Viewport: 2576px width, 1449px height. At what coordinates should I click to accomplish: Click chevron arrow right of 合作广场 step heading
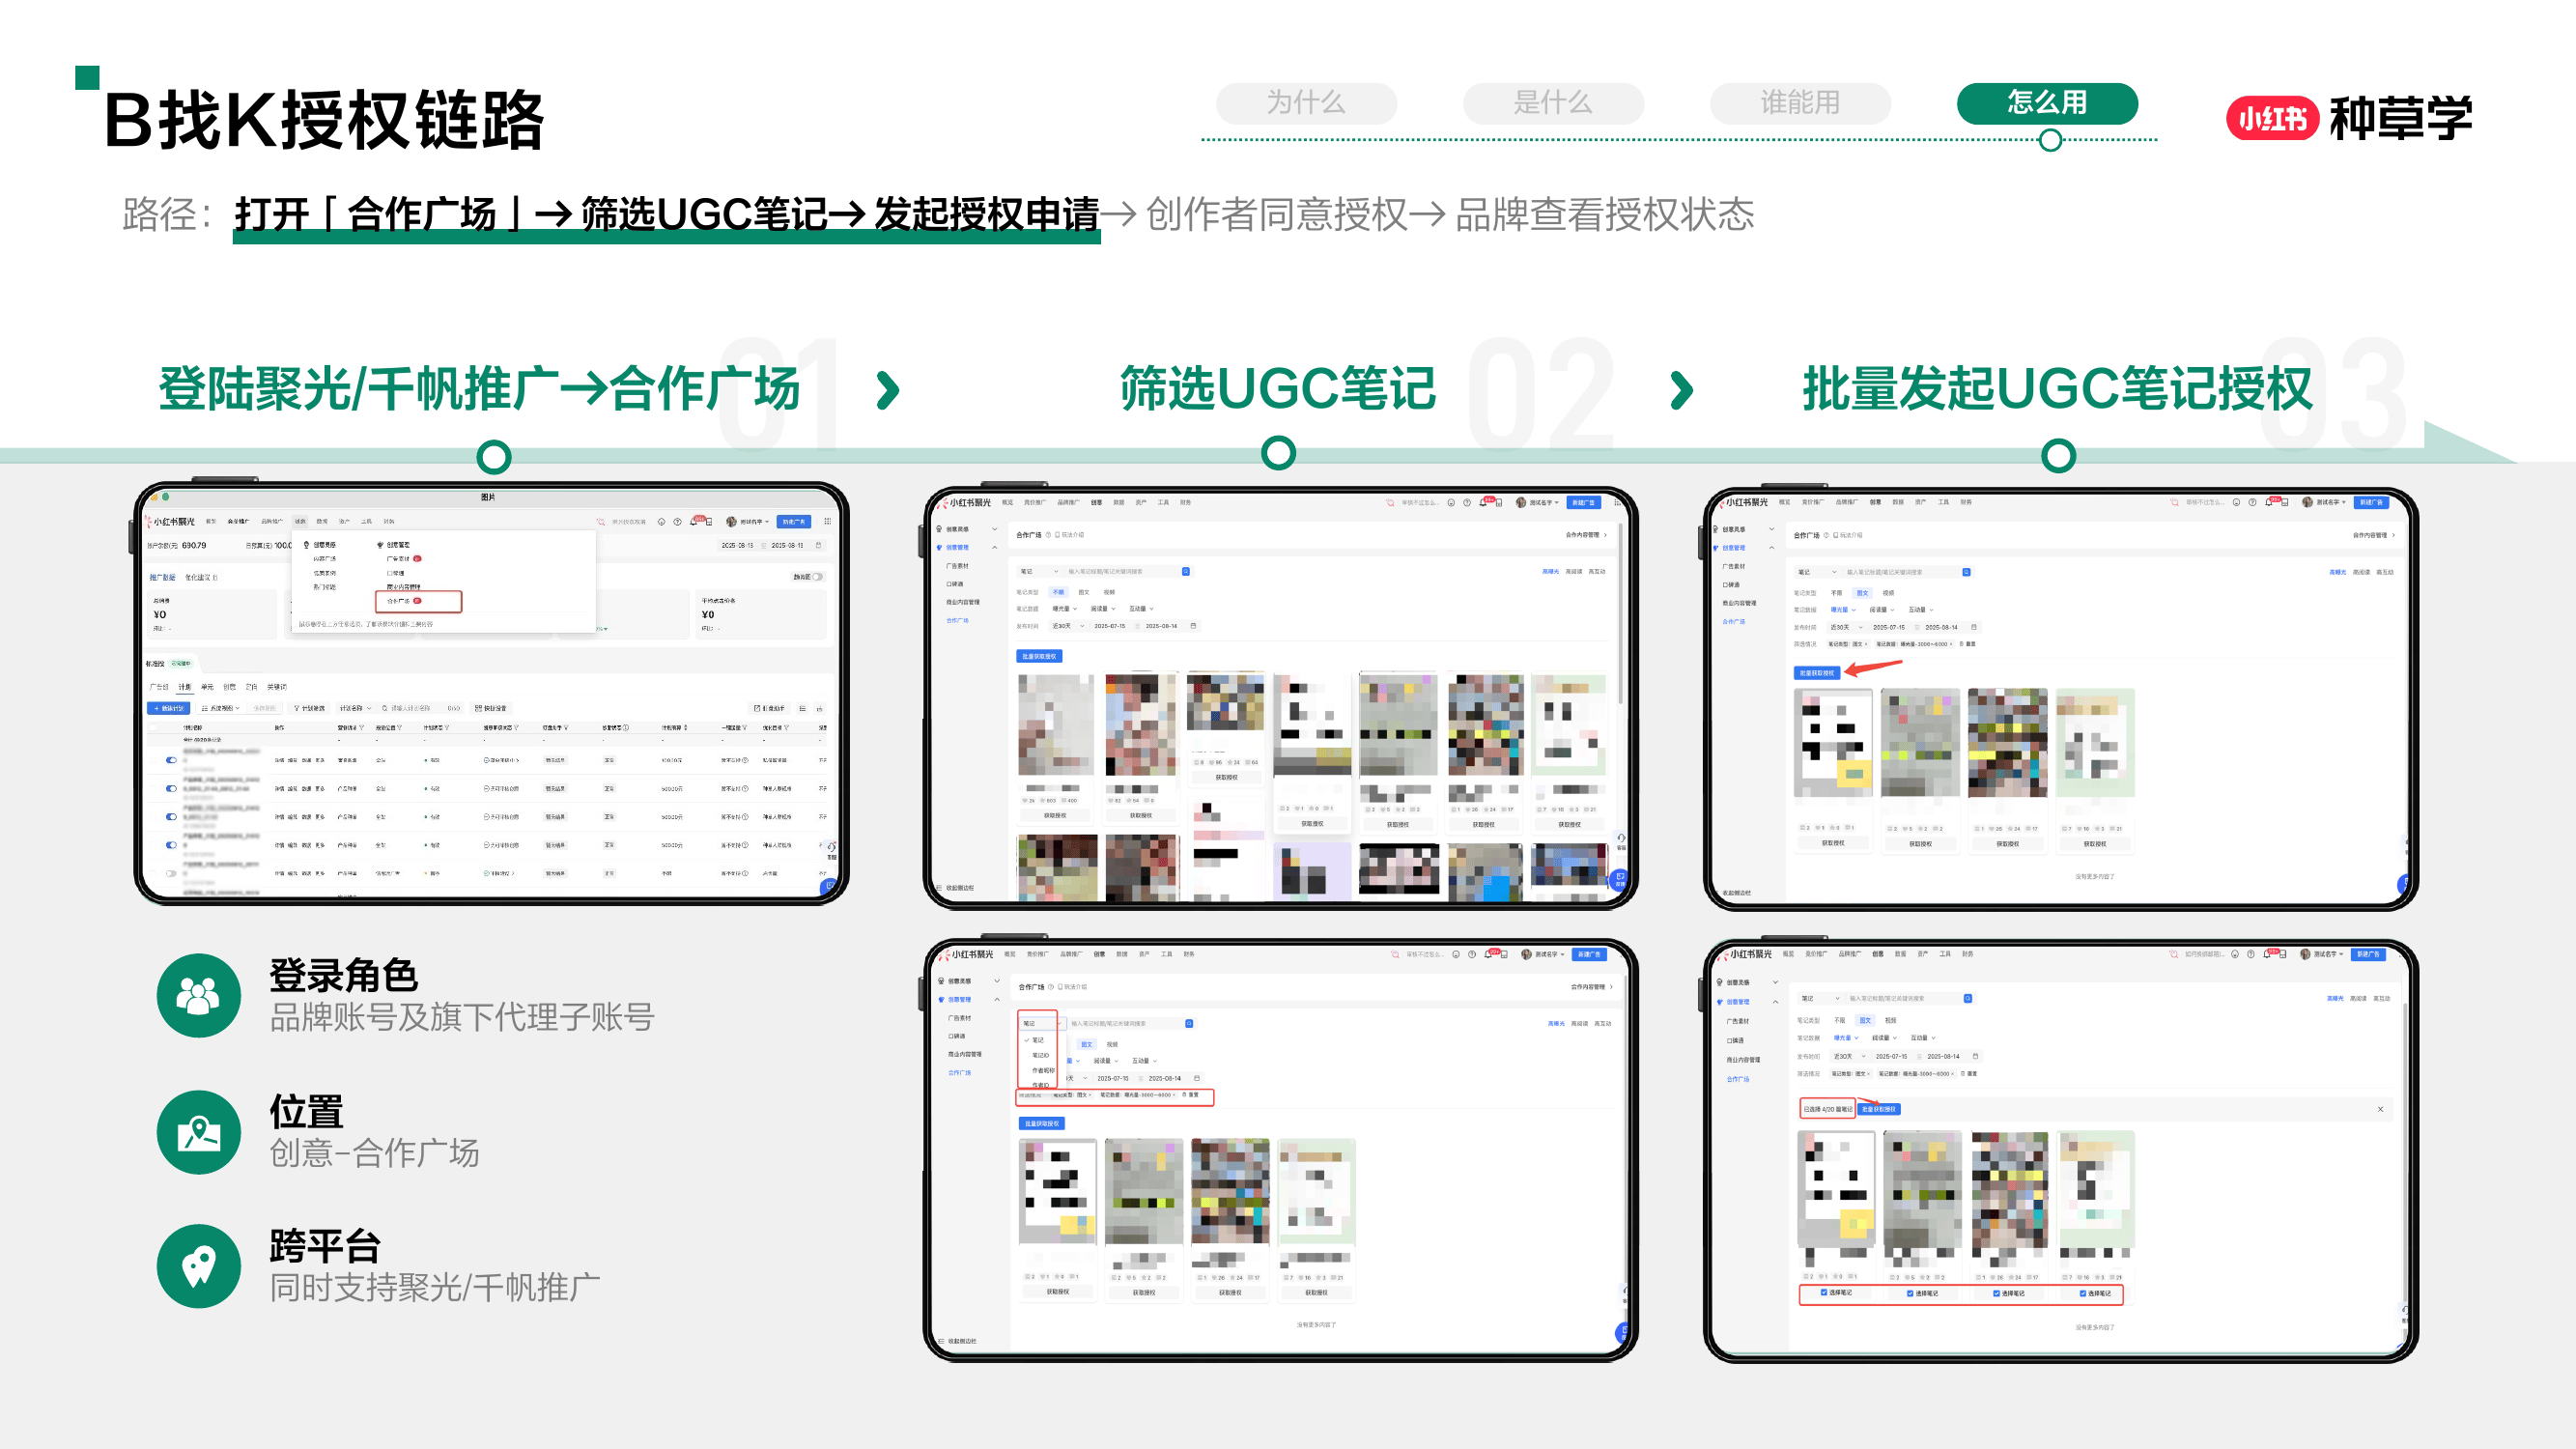[887, 390]
